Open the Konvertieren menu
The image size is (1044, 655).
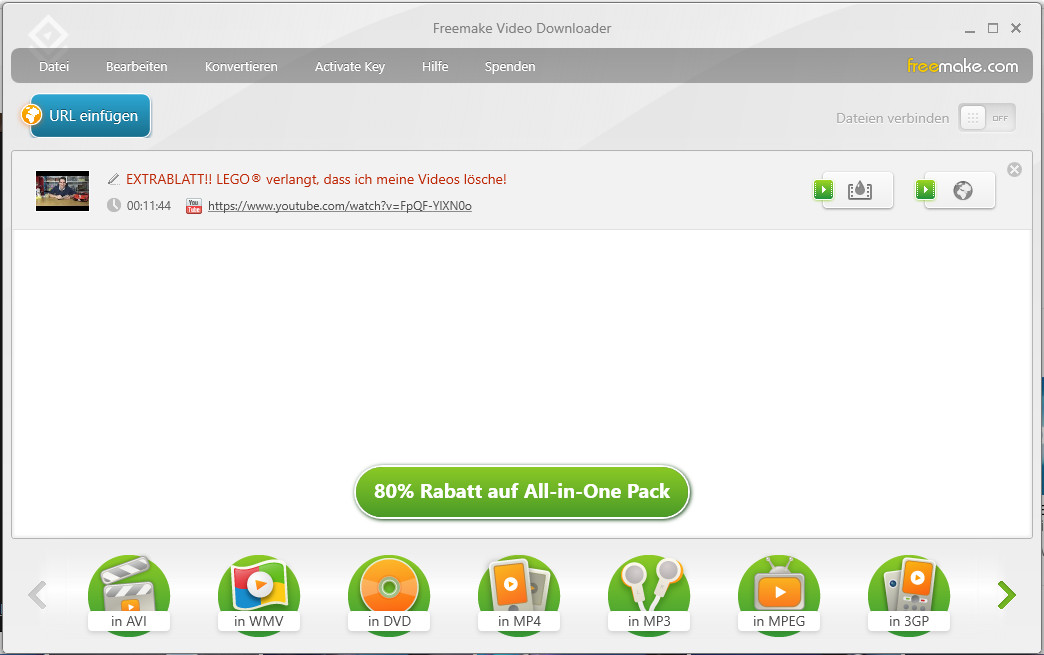tap(241, 66)
